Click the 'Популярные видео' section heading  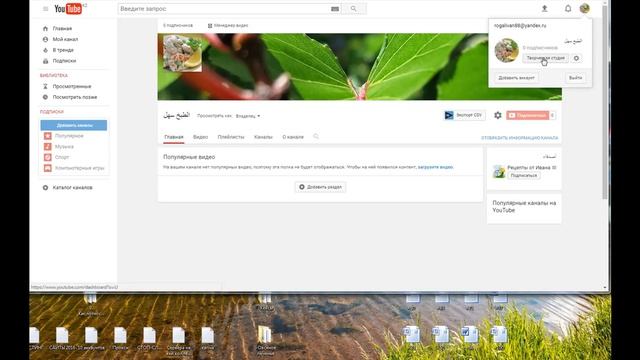[189, 157]
